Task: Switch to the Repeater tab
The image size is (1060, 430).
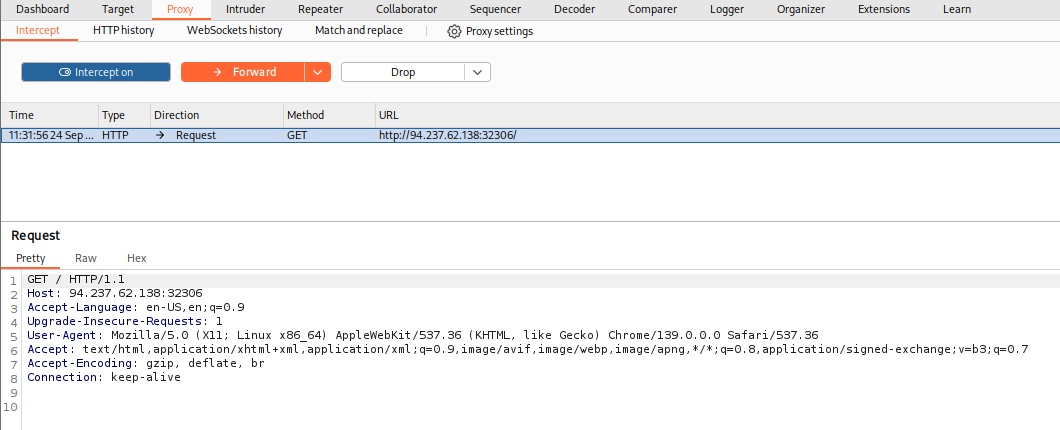Action: (x=320, y=9)
